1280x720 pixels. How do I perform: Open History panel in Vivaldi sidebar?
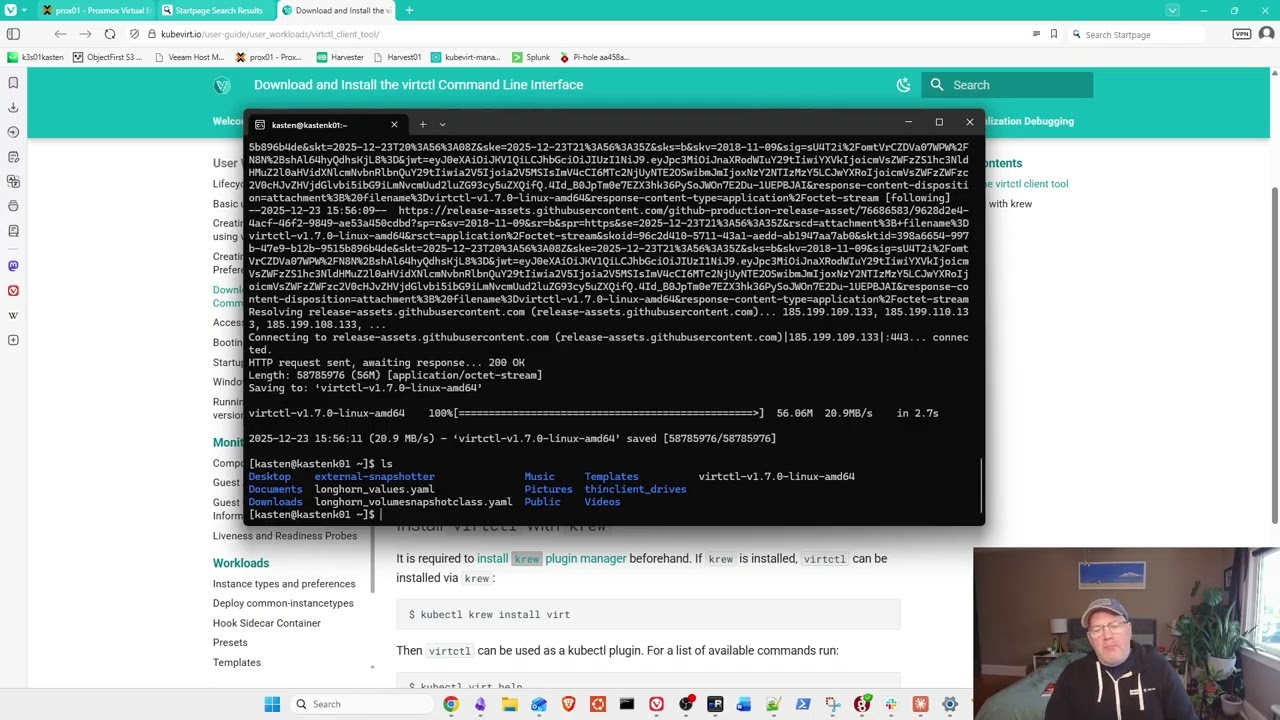[13, 132]
